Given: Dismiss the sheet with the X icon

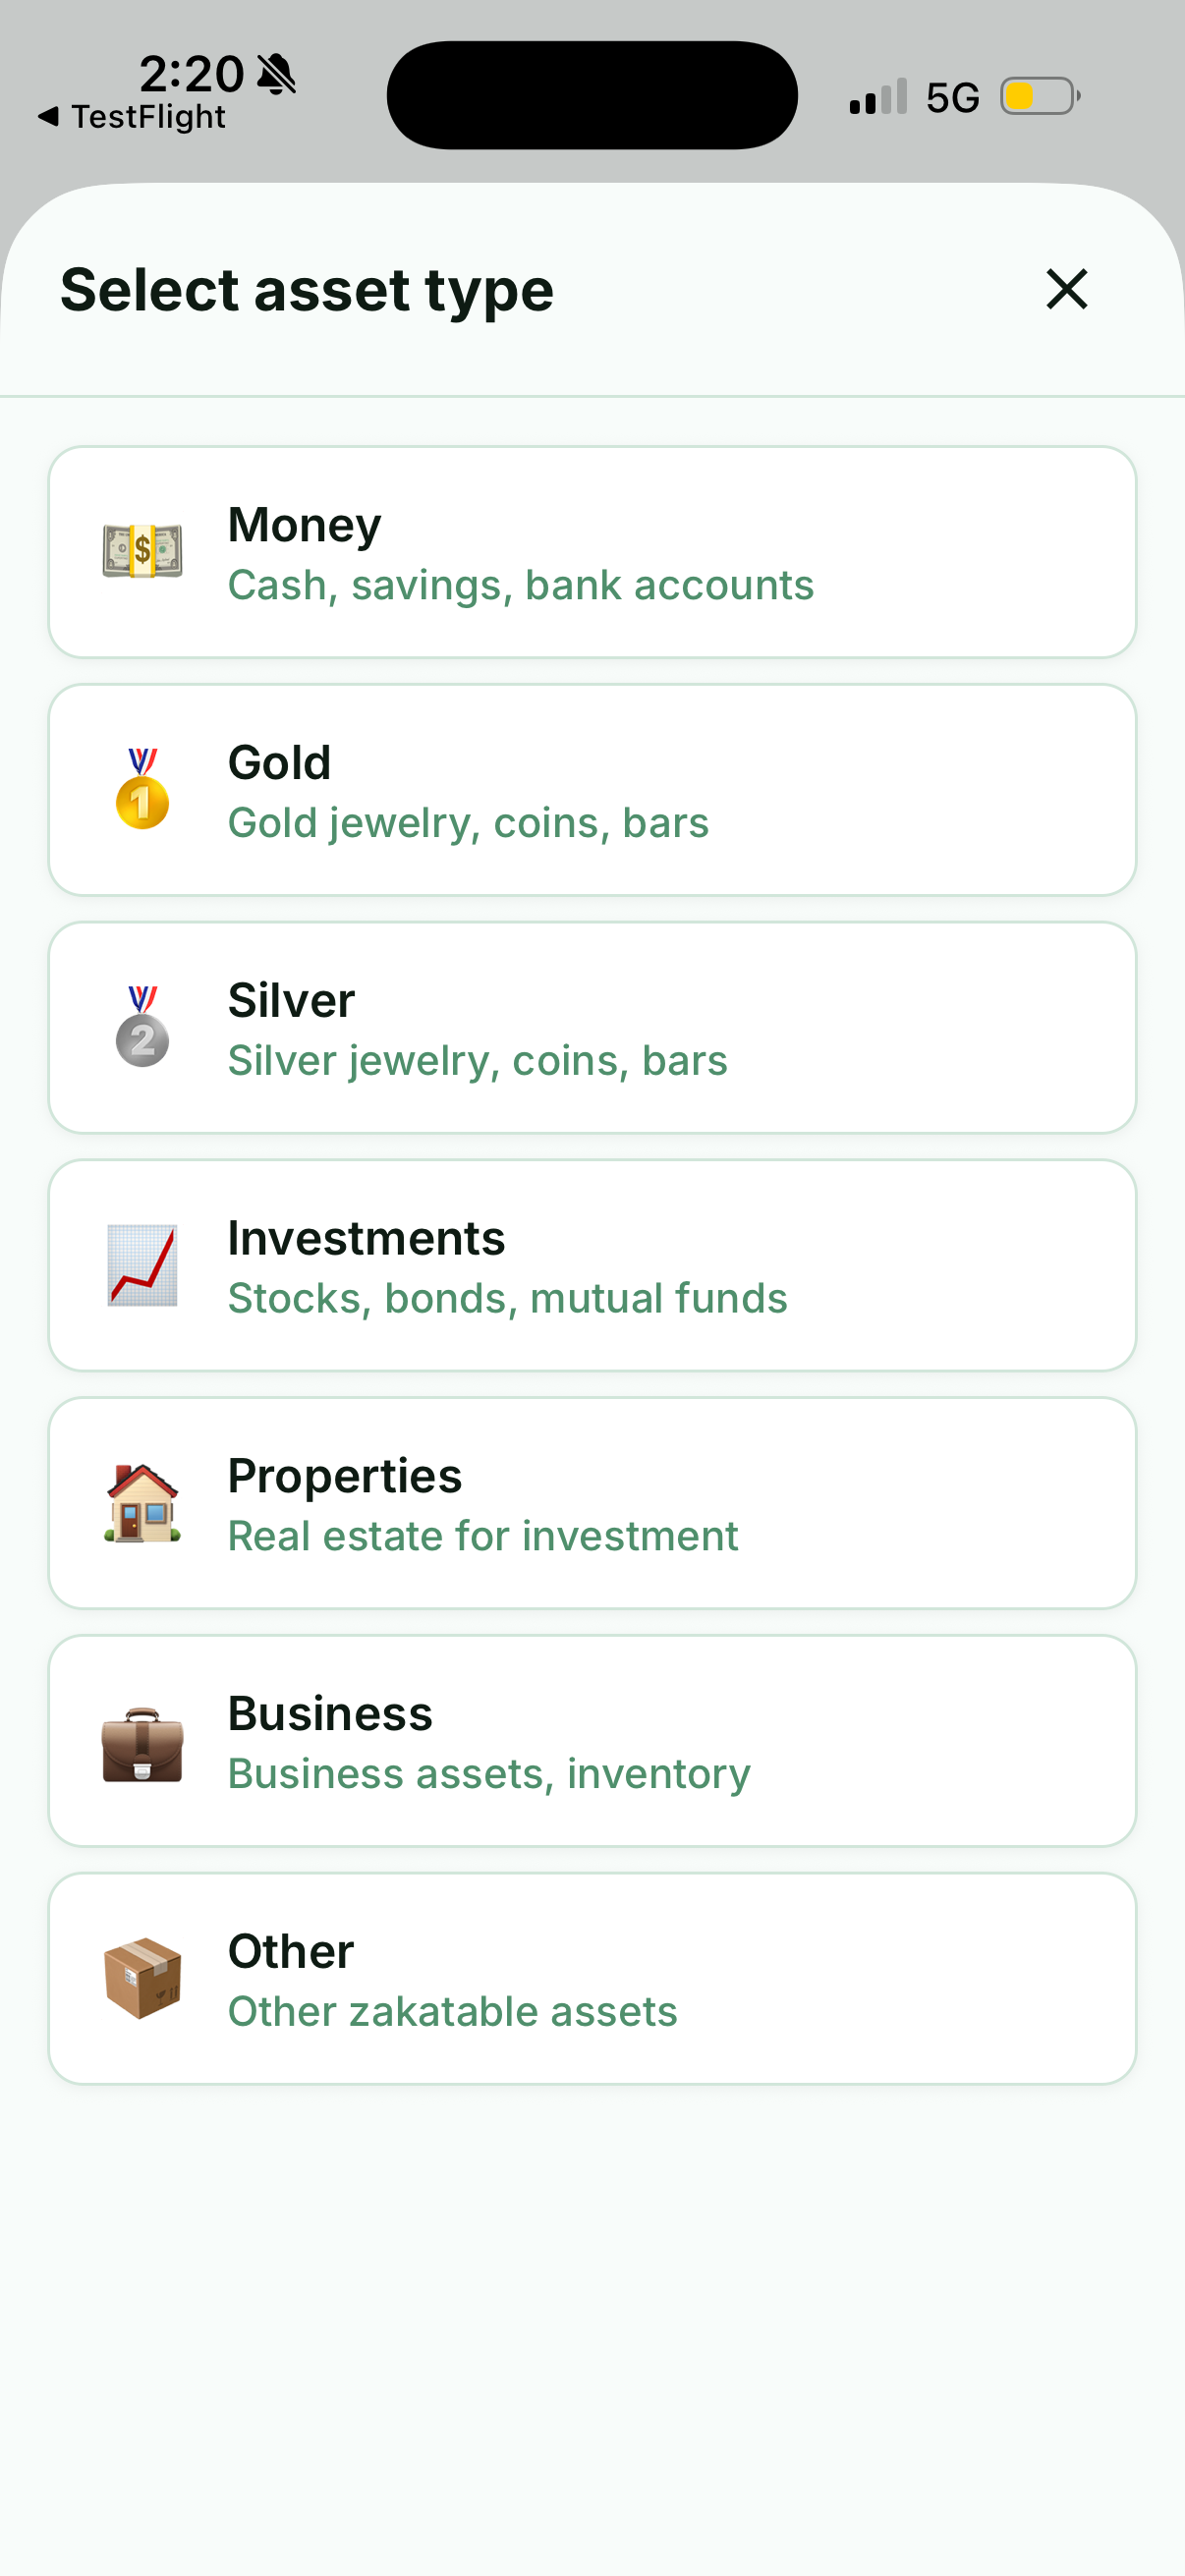Looking at the screenshot, I should point(1065,290).
